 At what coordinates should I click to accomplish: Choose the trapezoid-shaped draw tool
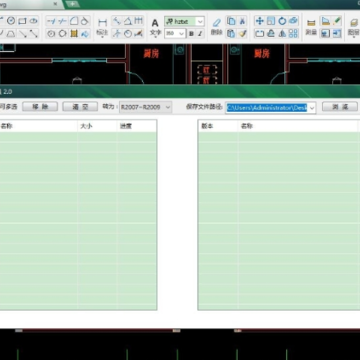point(11,33)
